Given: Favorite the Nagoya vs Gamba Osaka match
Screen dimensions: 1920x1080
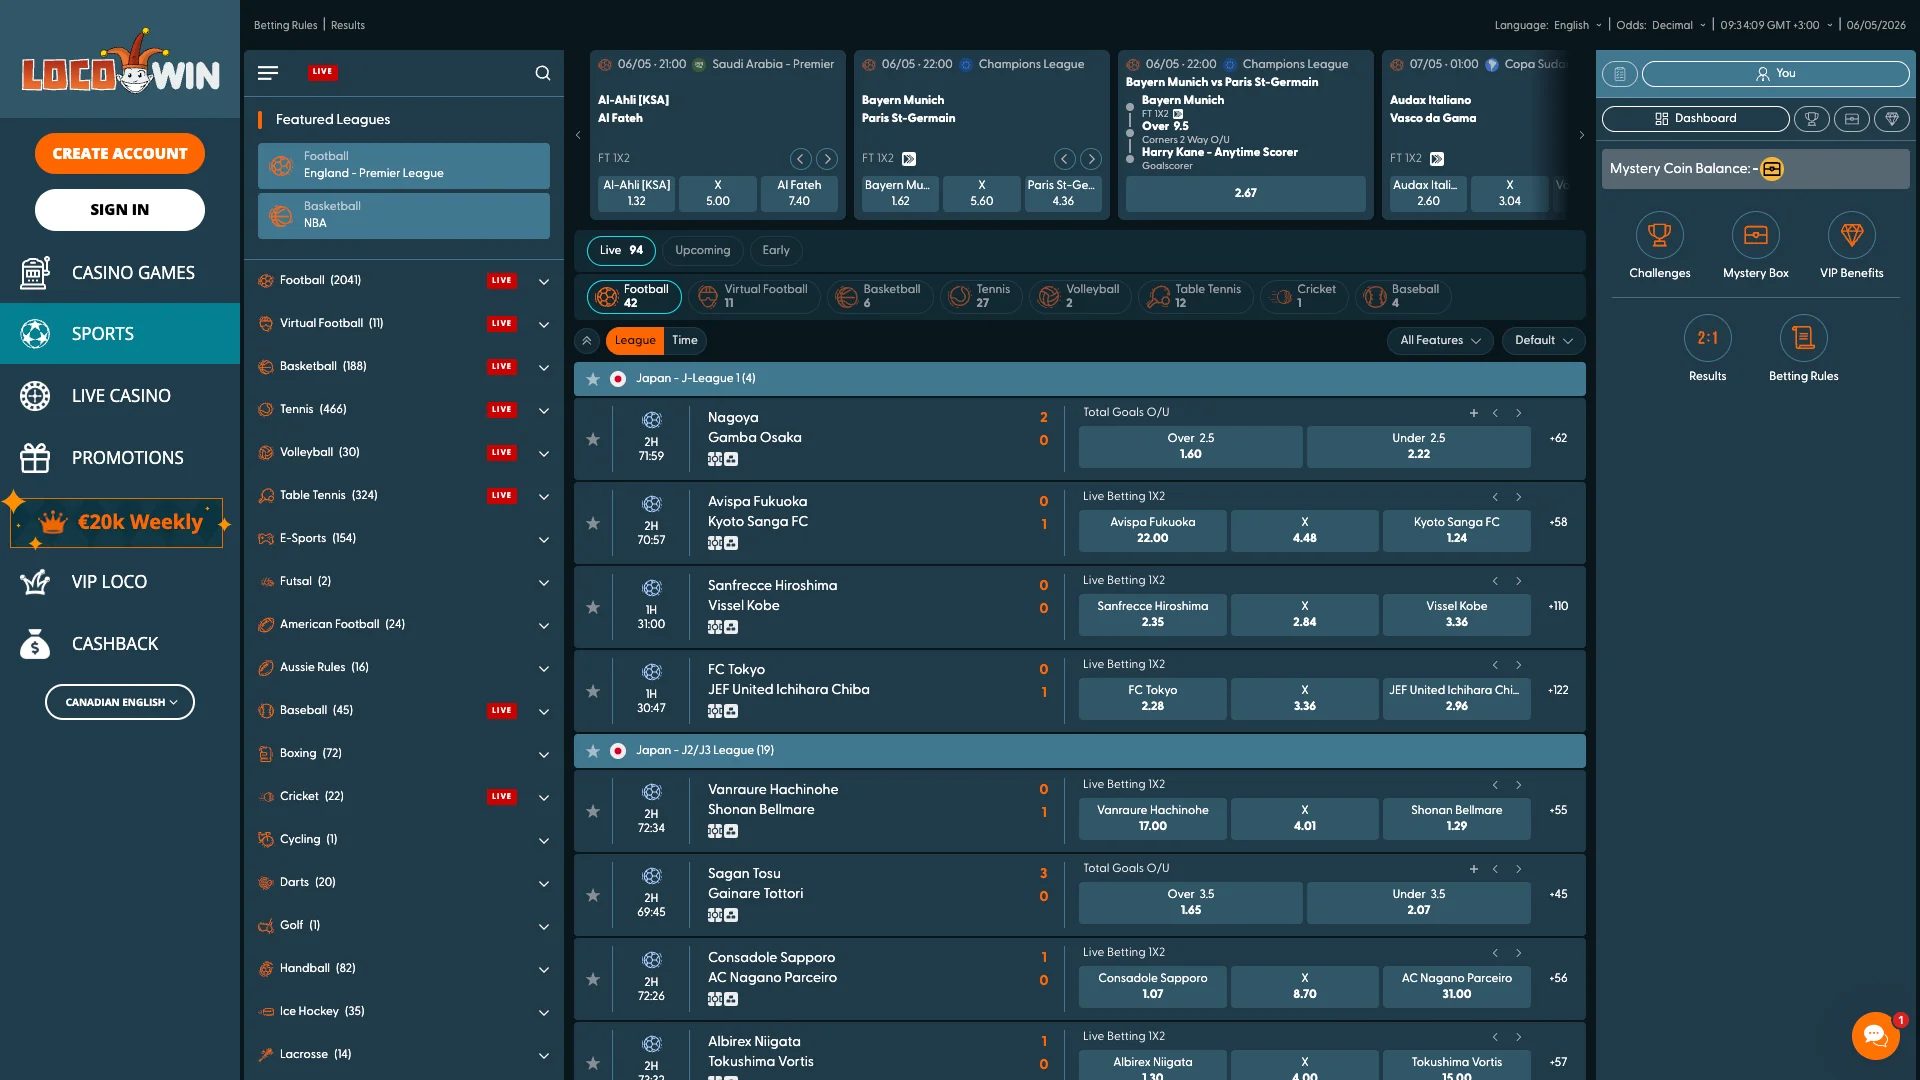Looking at the screenshot, I should coord(593,440).
